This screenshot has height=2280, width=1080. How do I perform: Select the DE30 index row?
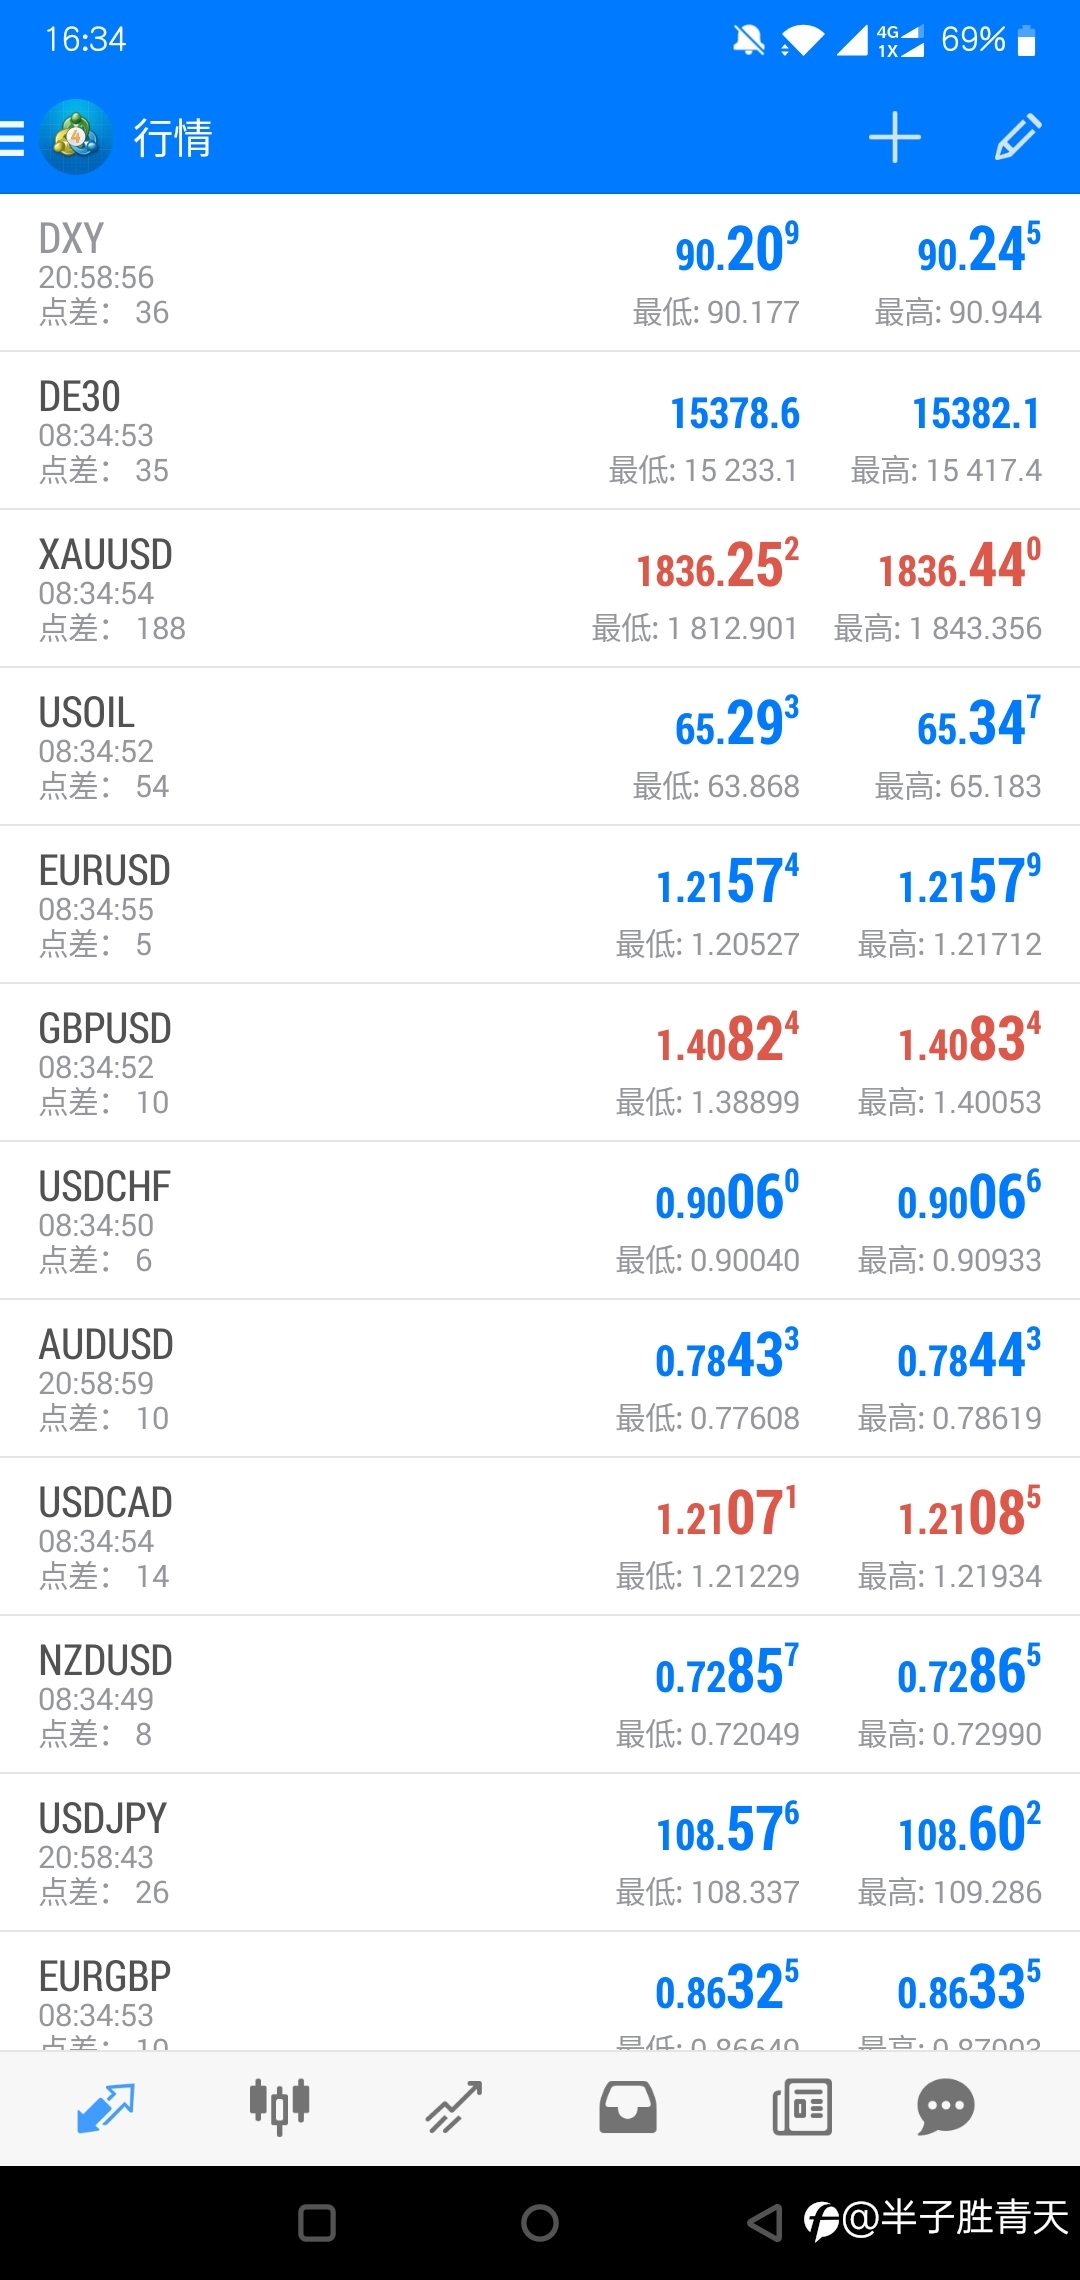(x=540, y=431)
